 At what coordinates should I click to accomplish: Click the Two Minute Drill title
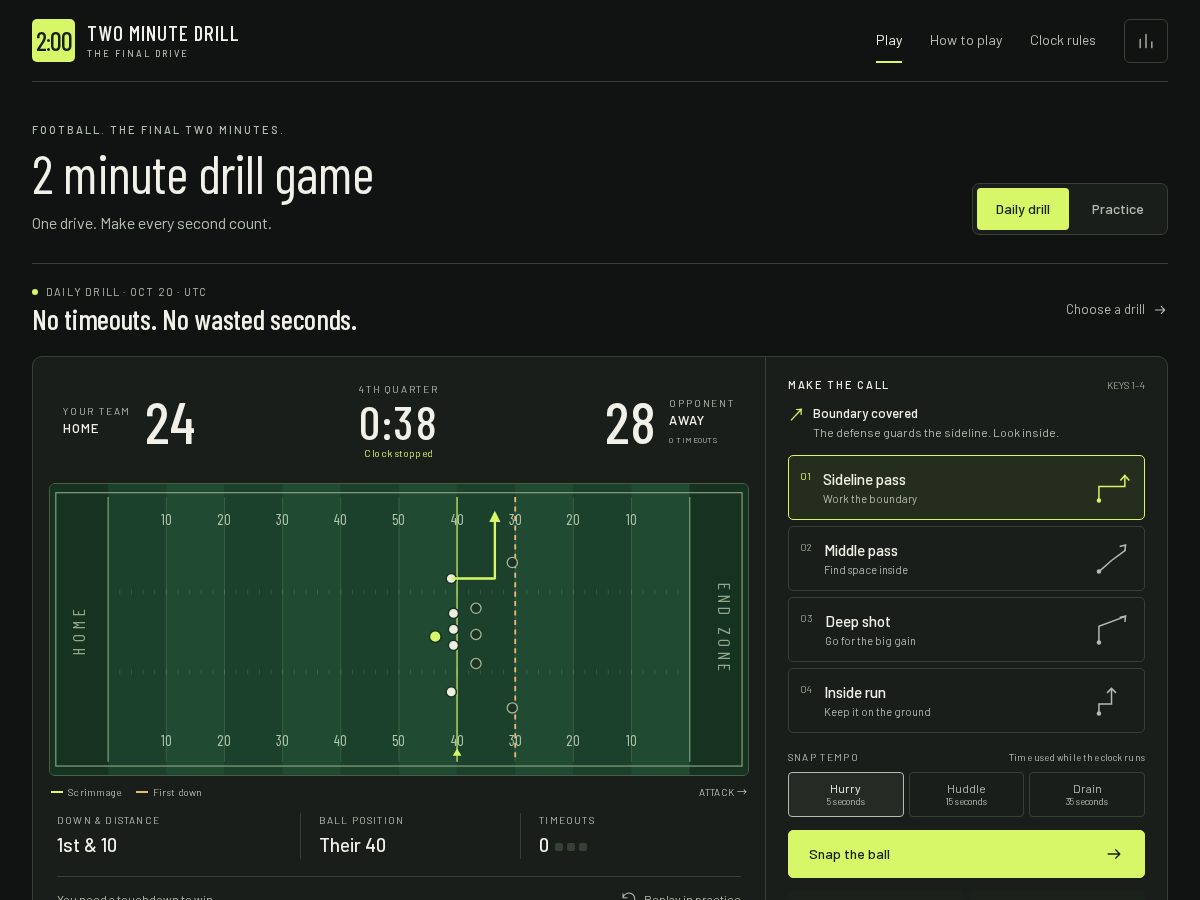point(163,34)
